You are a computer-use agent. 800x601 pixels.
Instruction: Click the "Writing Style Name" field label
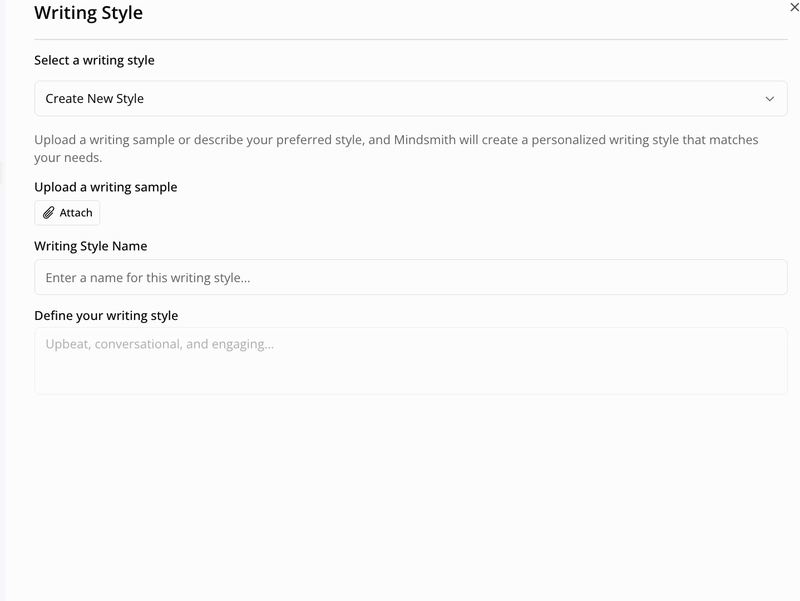pos(91,246)
